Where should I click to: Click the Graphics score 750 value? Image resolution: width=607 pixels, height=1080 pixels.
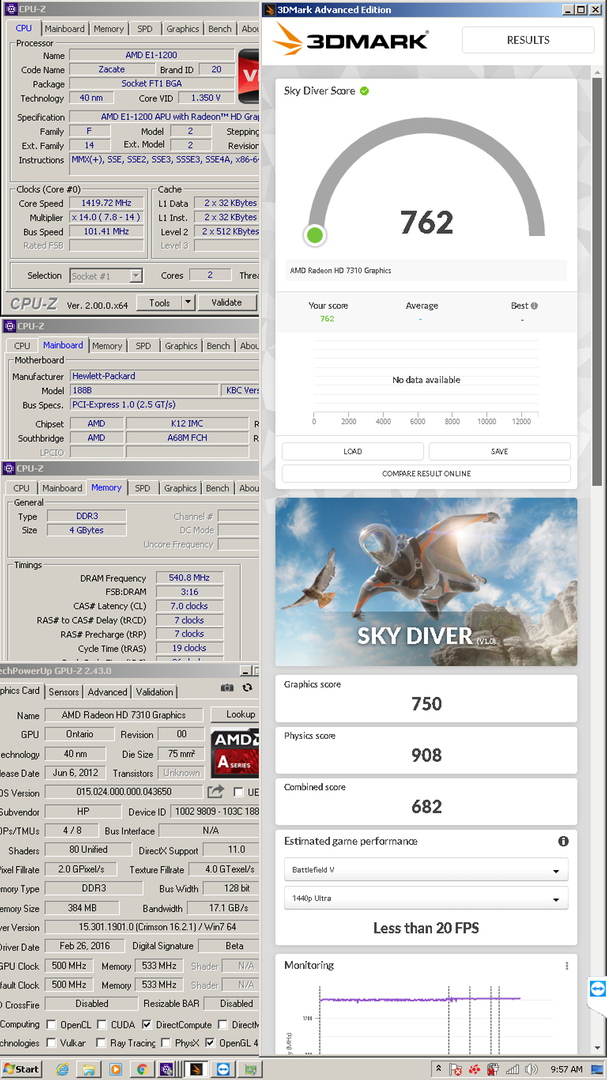coord(426,703)
